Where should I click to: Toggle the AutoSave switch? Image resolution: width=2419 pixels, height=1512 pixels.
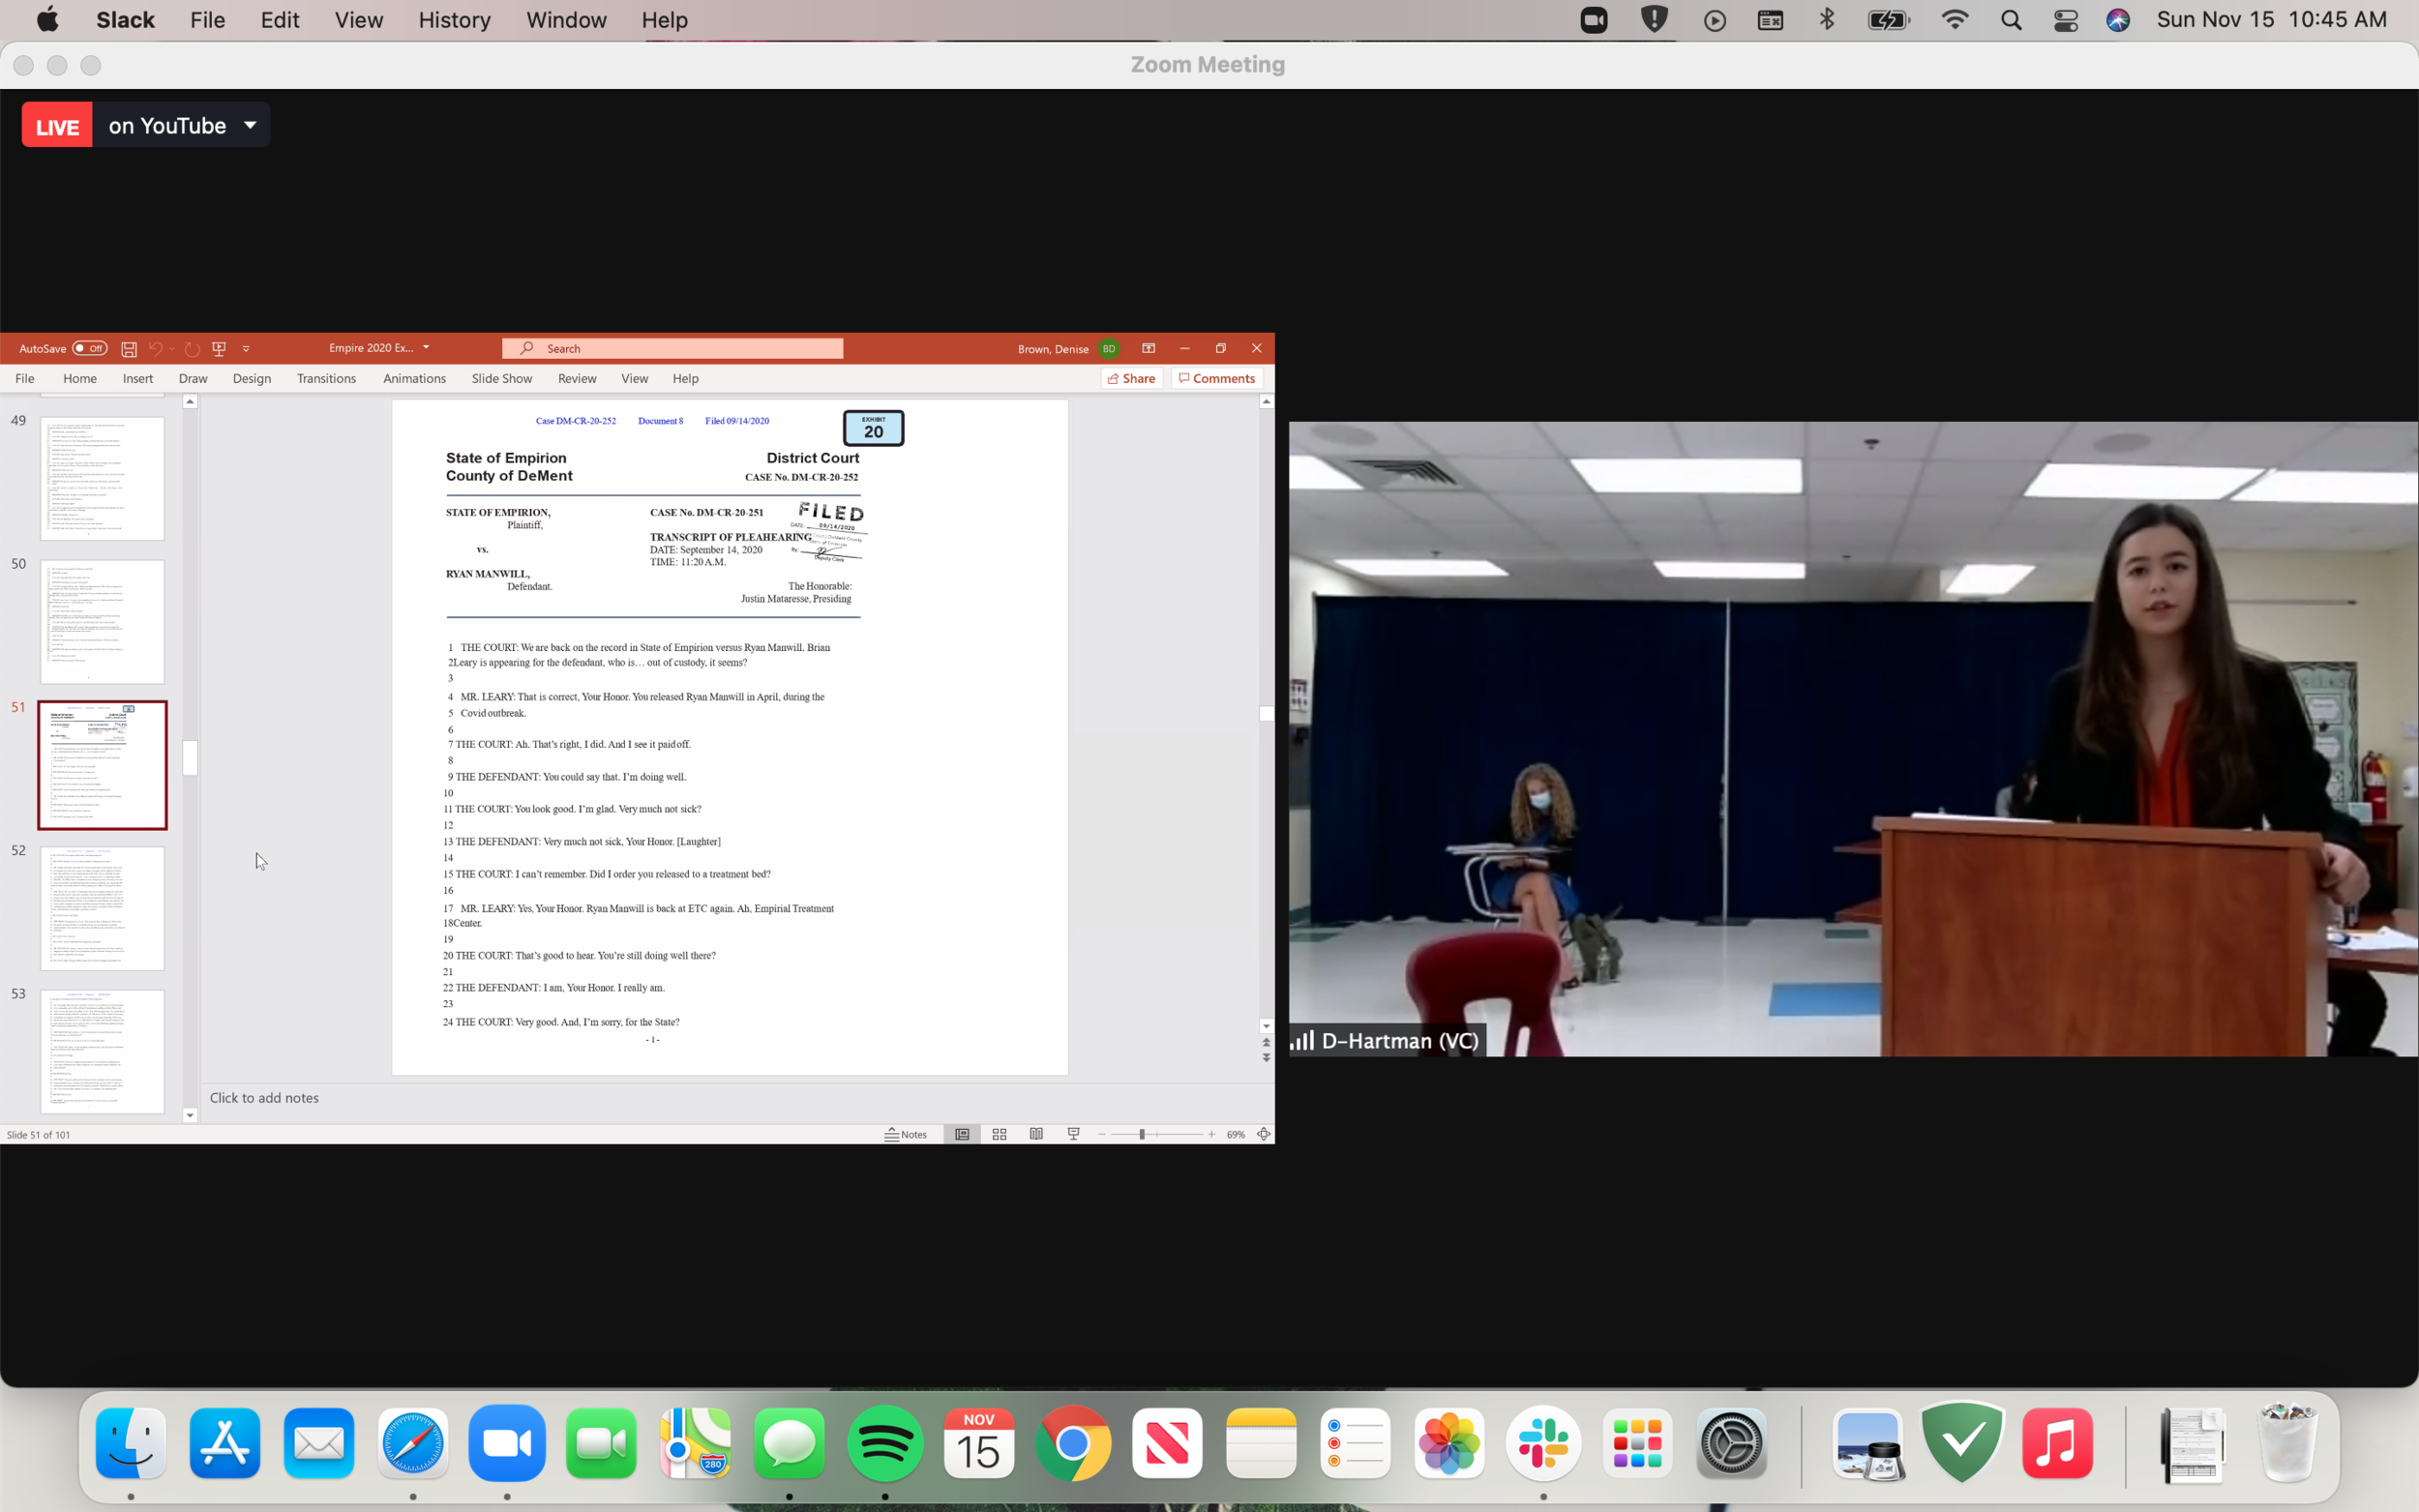point(90,349)
